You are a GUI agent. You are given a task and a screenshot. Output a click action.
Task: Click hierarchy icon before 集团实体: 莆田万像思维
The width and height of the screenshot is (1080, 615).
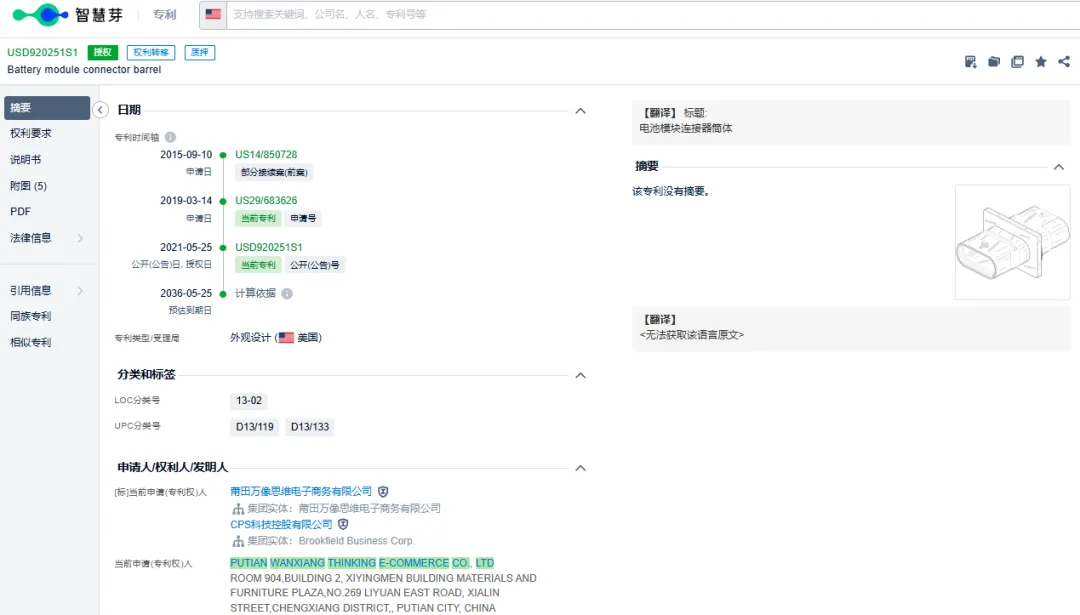(238, 509)
